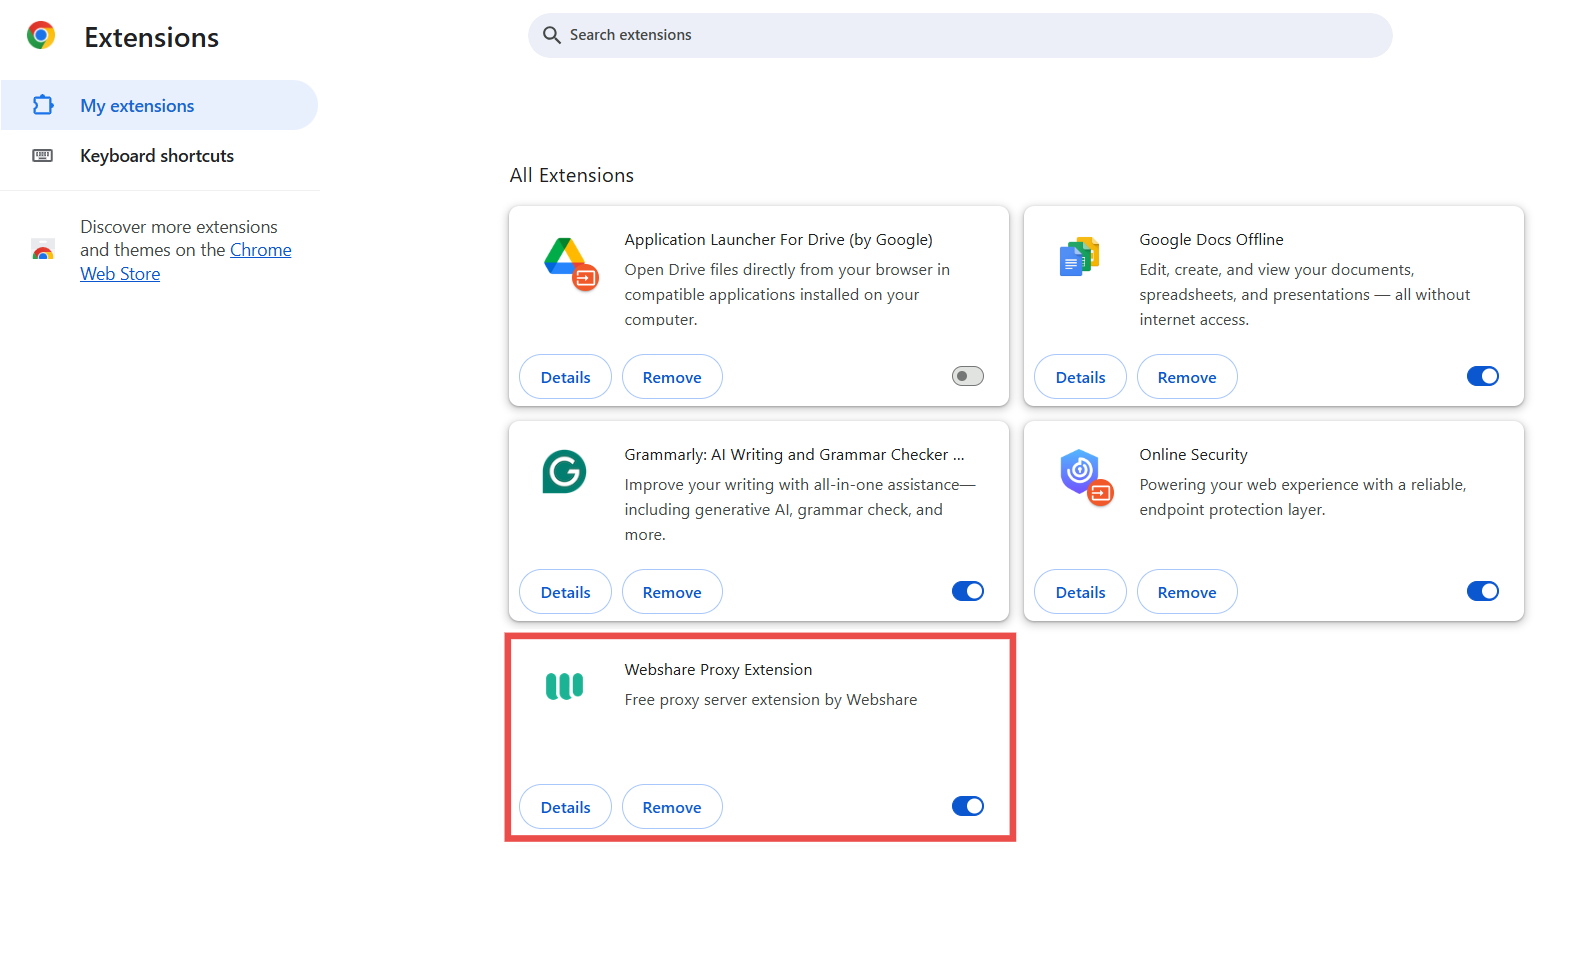Enable Application Launcher For Drive toggle
Screen dimensions: 1579x954
click(x=968, y=376)
